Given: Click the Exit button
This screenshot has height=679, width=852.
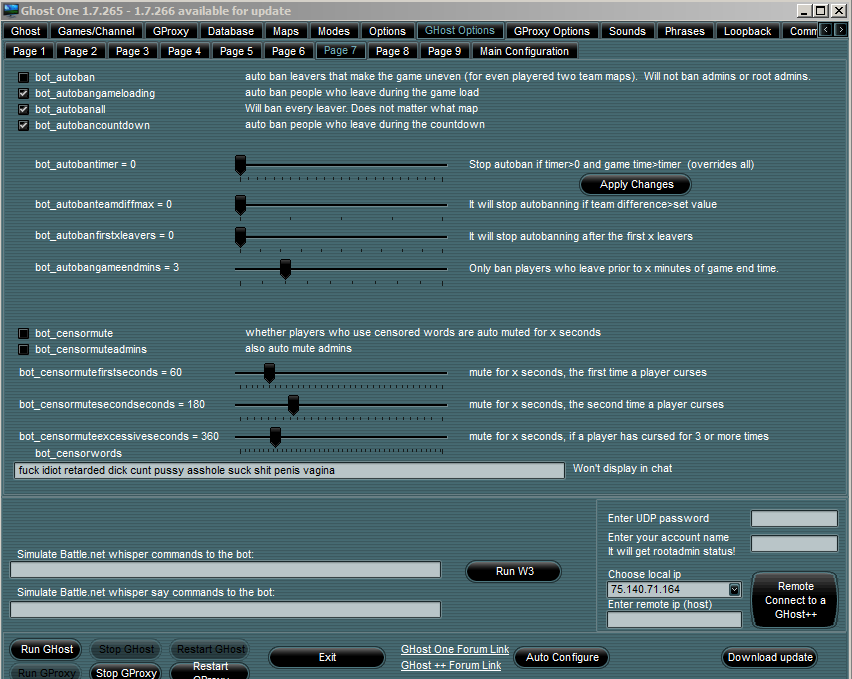Looking at the screenshot, I should pos(327,657).
